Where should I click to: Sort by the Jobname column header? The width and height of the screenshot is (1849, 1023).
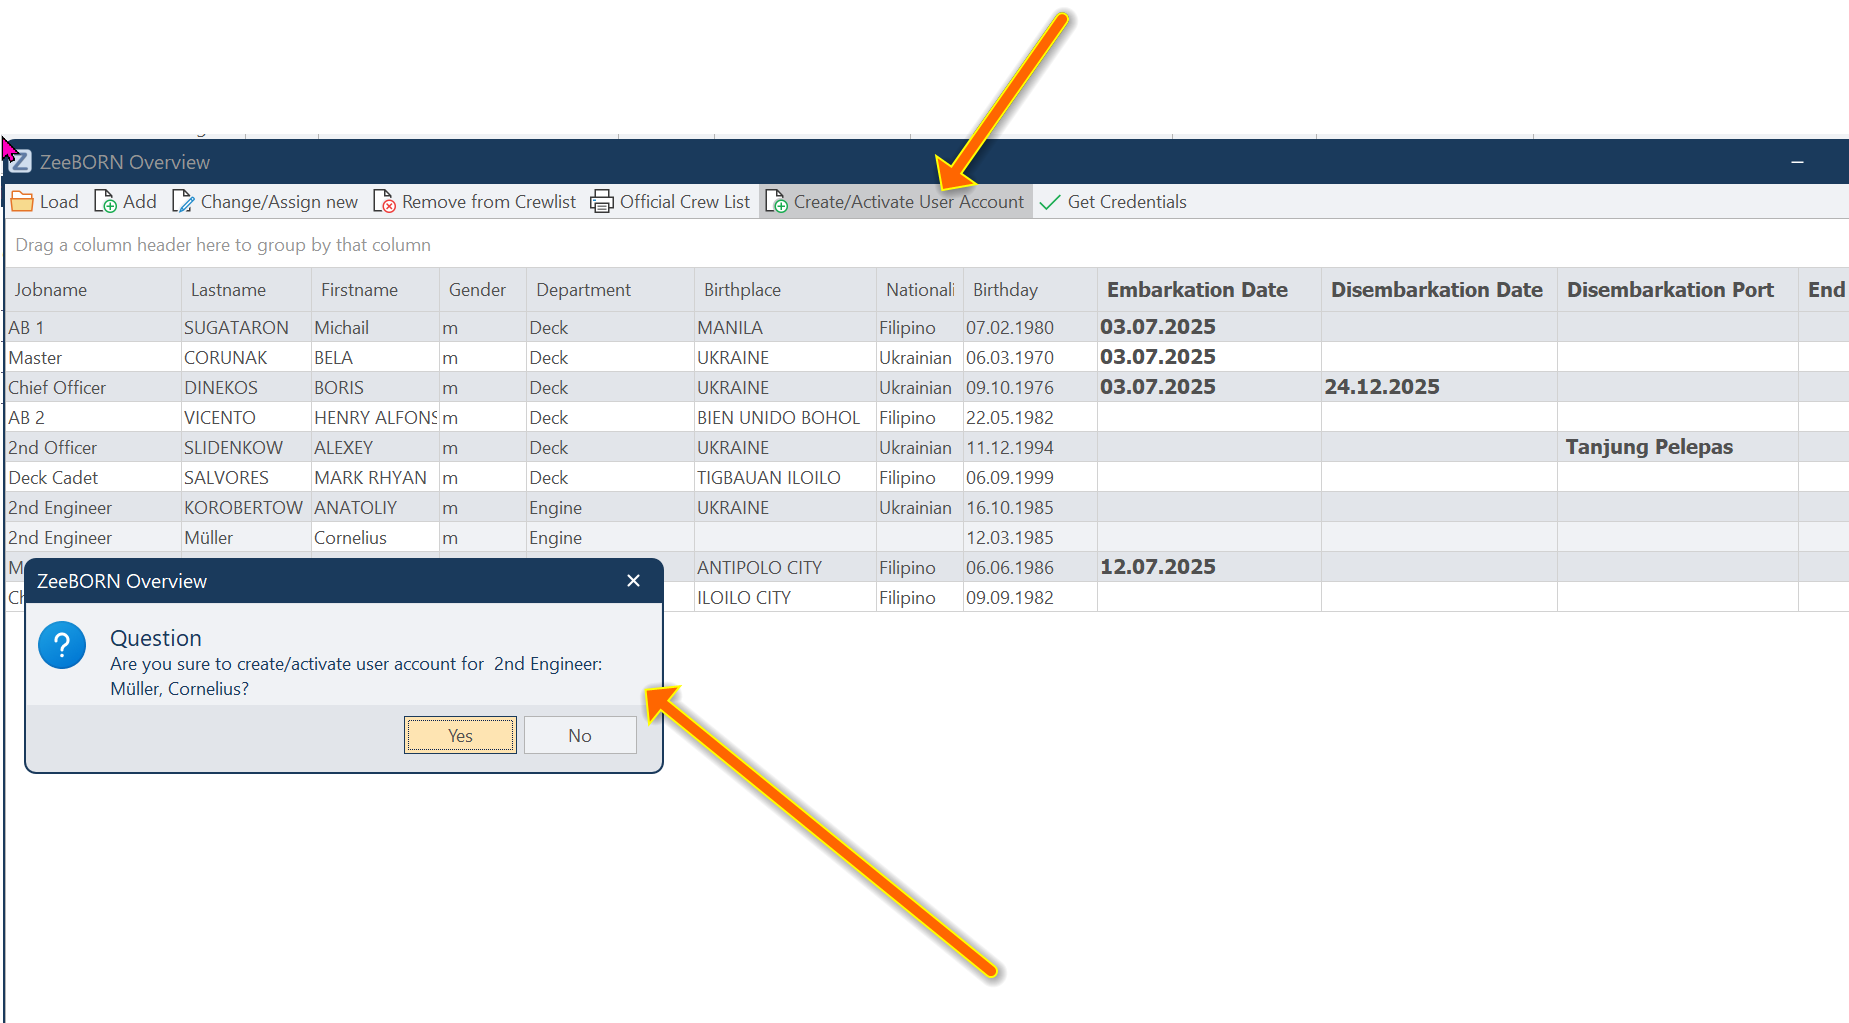click(x=93, y=290)
